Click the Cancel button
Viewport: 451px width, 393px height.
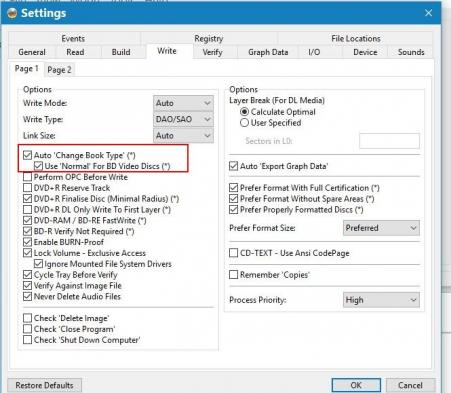coord(410,385)
